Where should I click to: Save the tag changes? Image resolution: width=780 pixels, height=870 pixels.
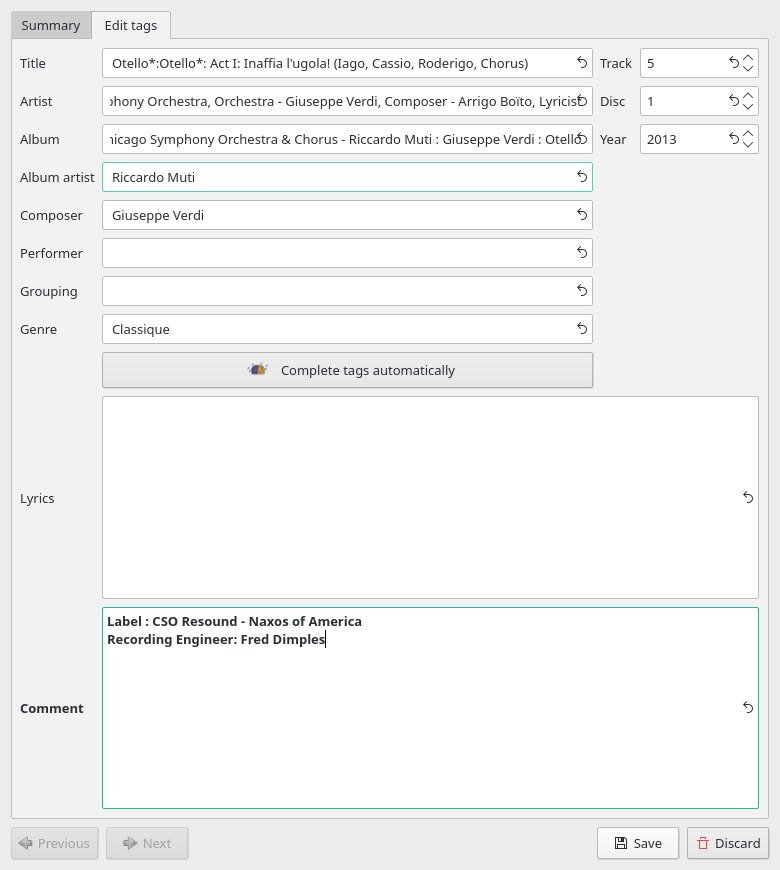pyautogui.click(x=638, y=843)
